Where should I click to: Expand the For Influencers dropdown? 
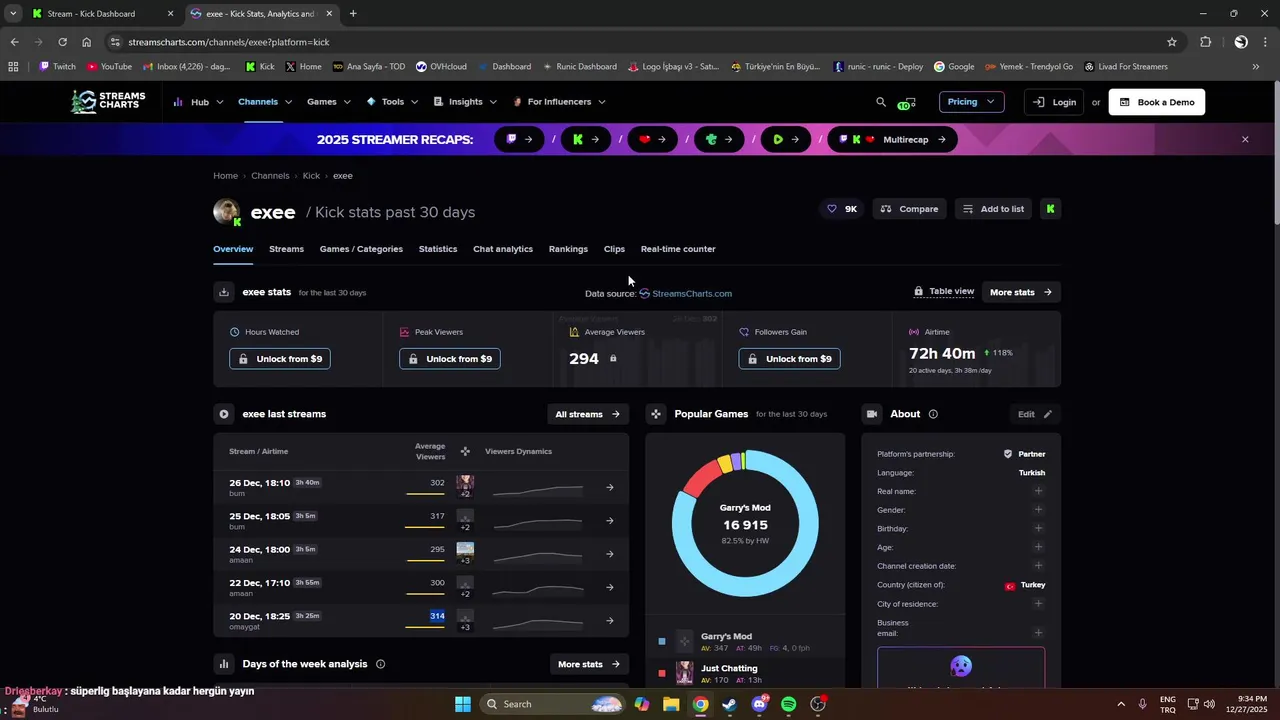click(559, 102)
